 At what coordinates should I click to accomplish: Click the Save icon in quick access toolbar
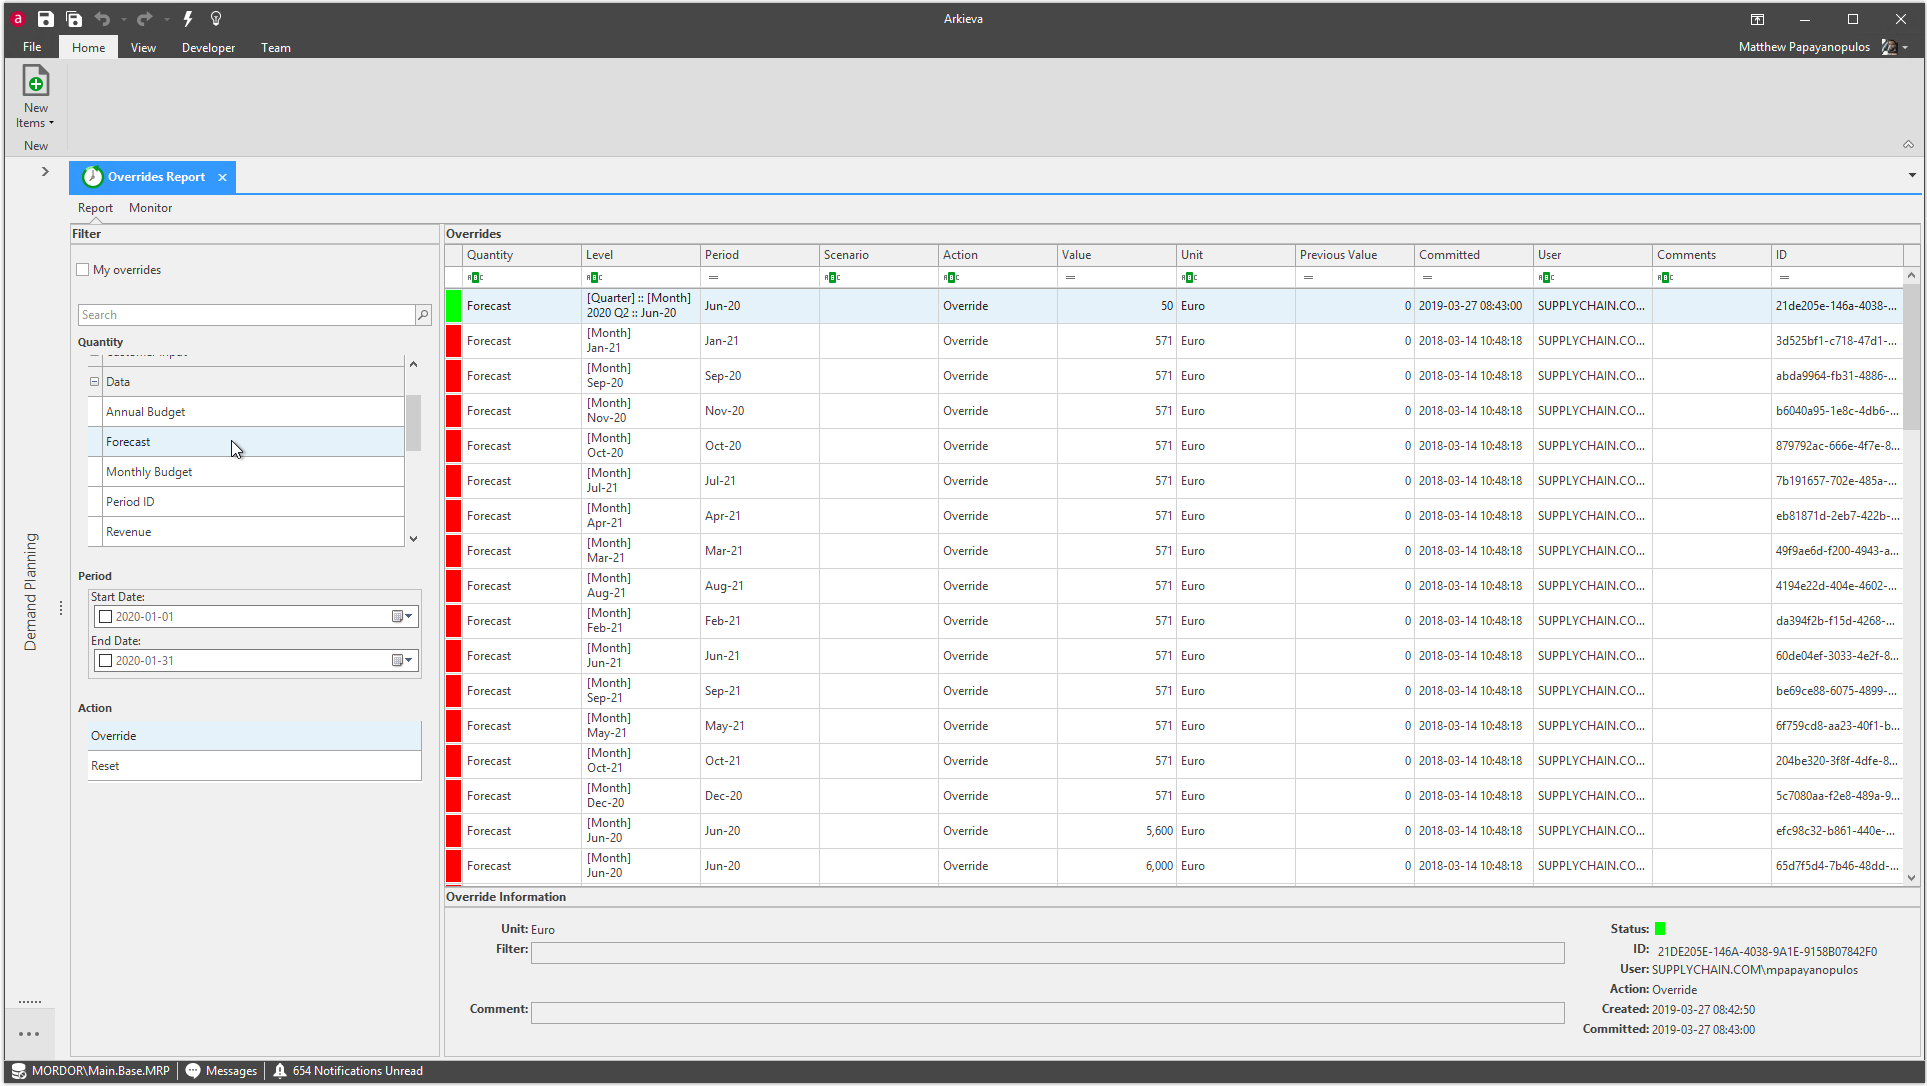point(46,19)
